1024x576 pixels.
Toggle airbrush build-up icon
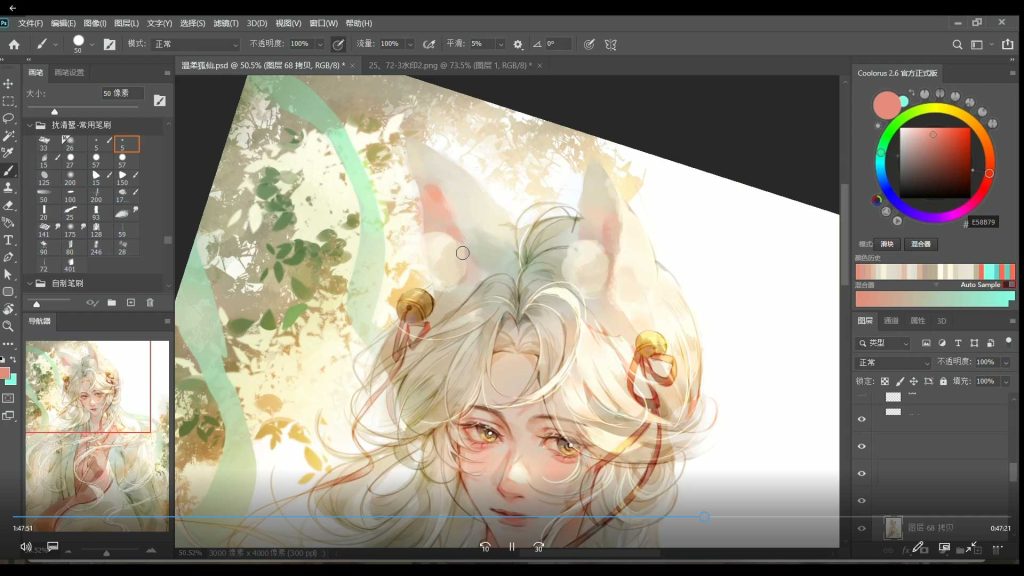click(429, 44)
